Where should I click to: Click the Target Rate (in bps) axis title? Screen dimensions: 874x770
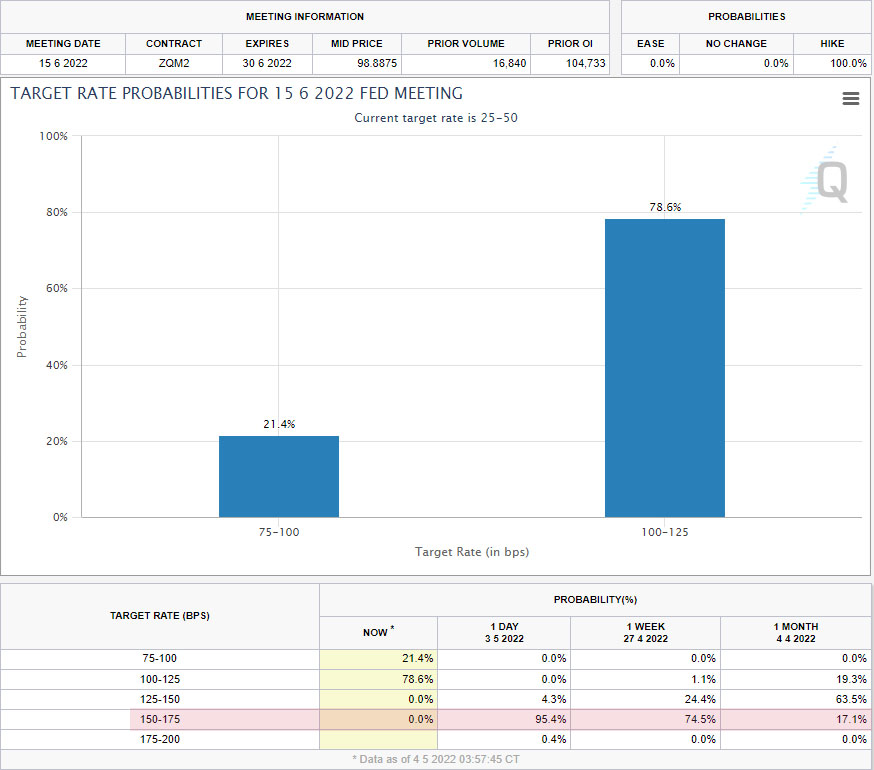click(x=472, y=552)
